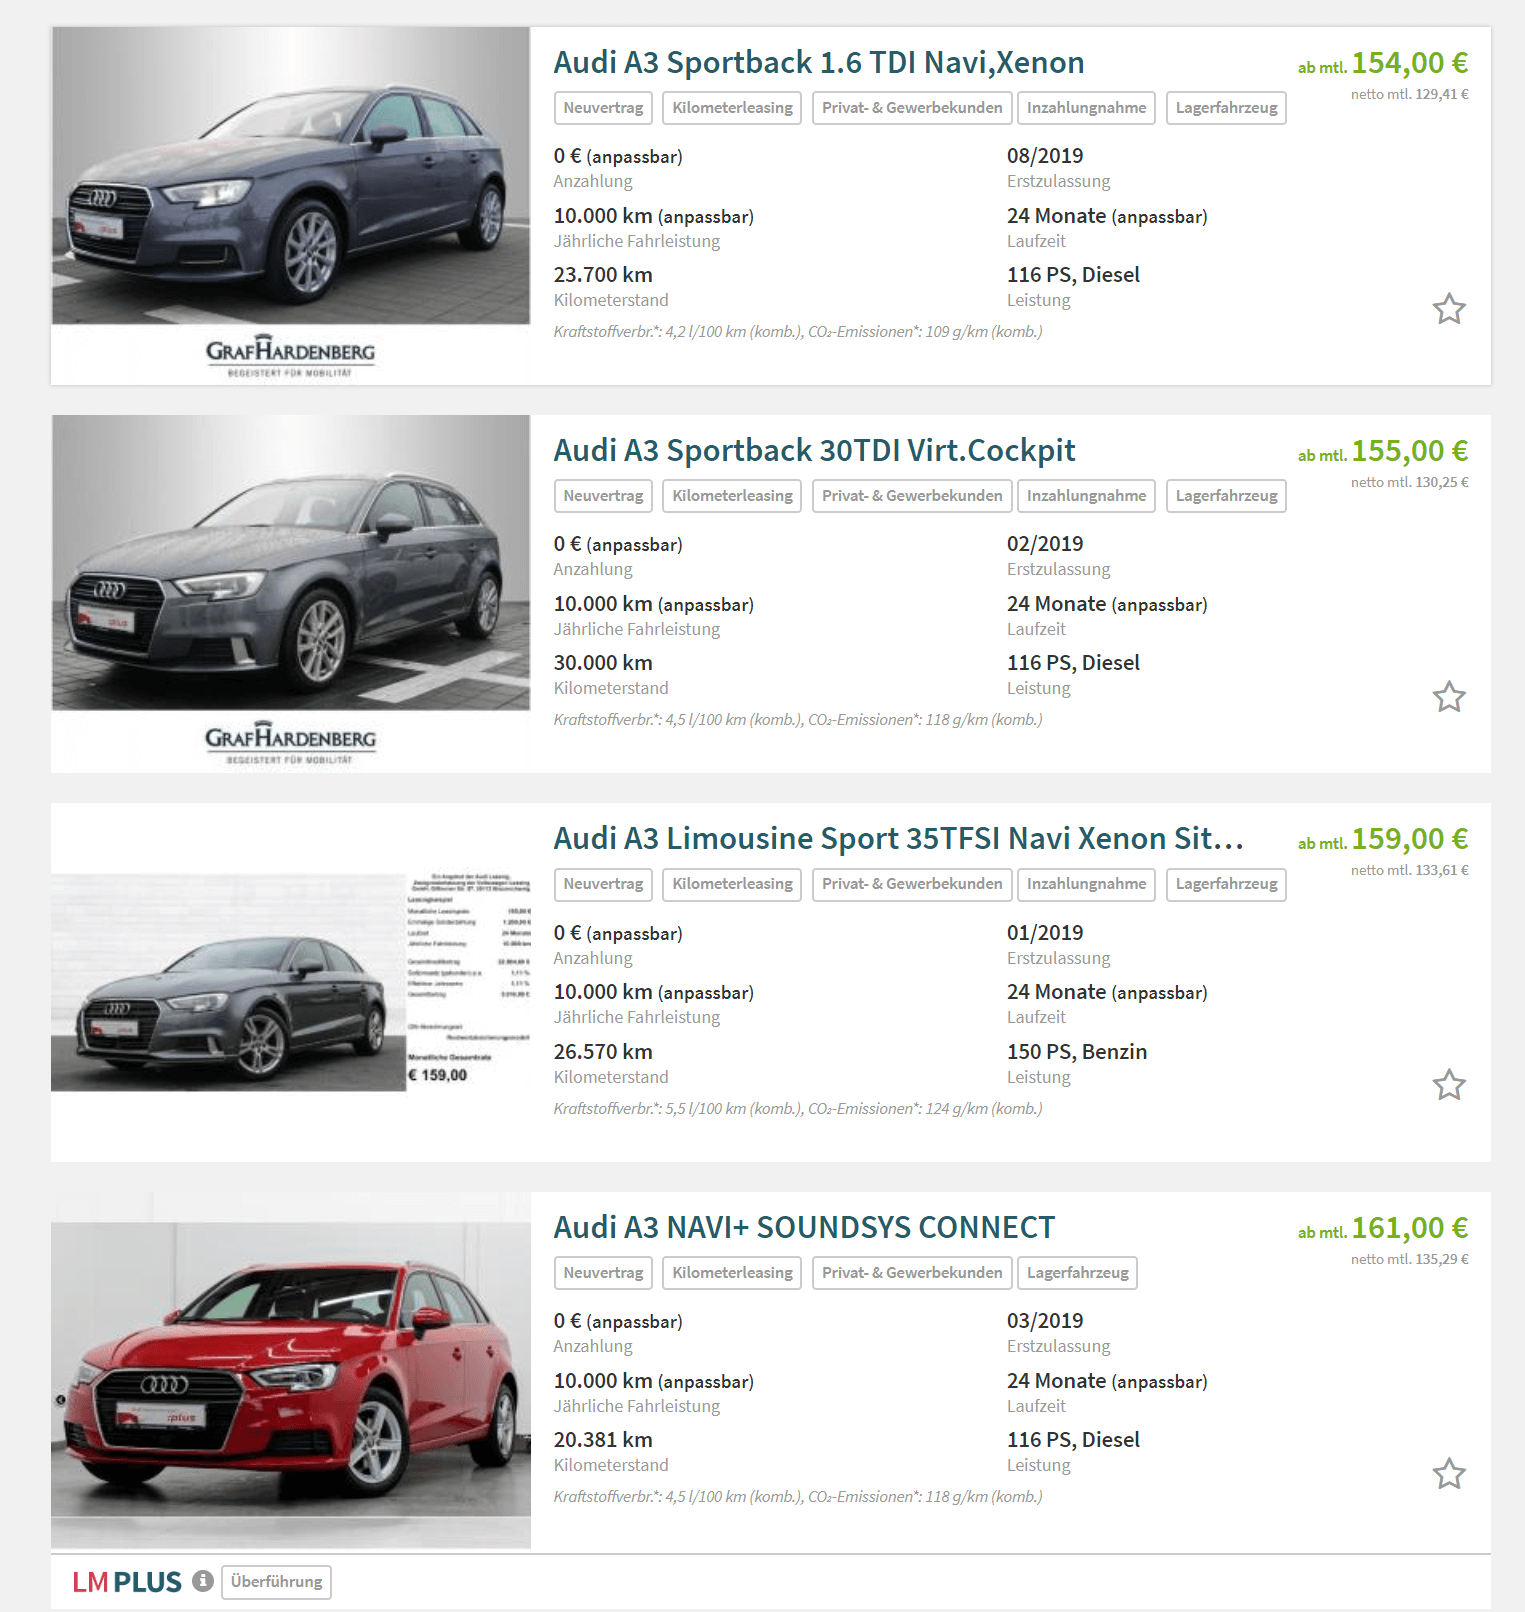Favorite the Audi A3 Limousine Sport listing star
This screenshot has height=1612, width=1525.
(1449, 1085)
